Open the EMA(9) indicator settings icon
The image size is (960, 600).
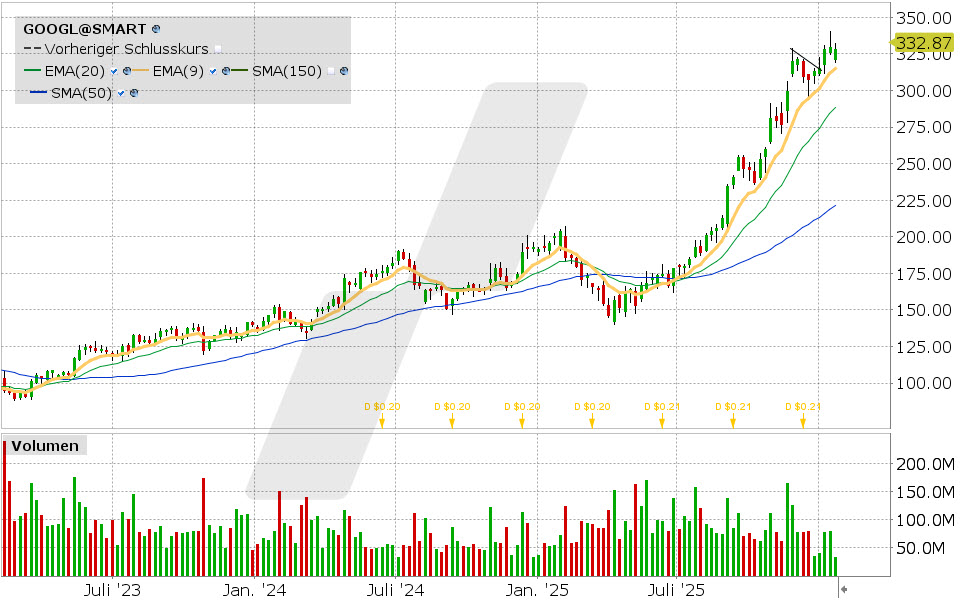227,71
